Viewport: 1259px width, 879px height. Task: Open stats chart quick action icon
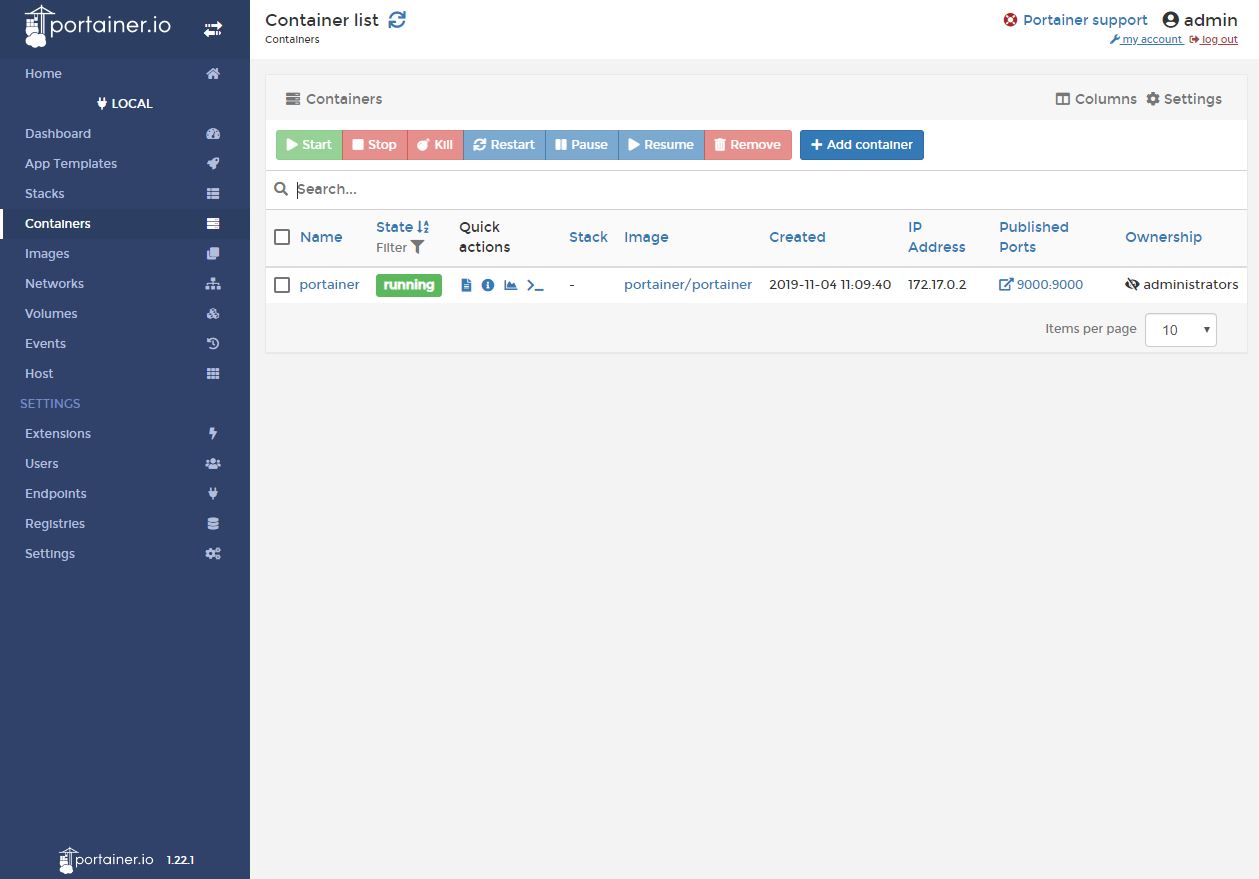coord(511,285)
